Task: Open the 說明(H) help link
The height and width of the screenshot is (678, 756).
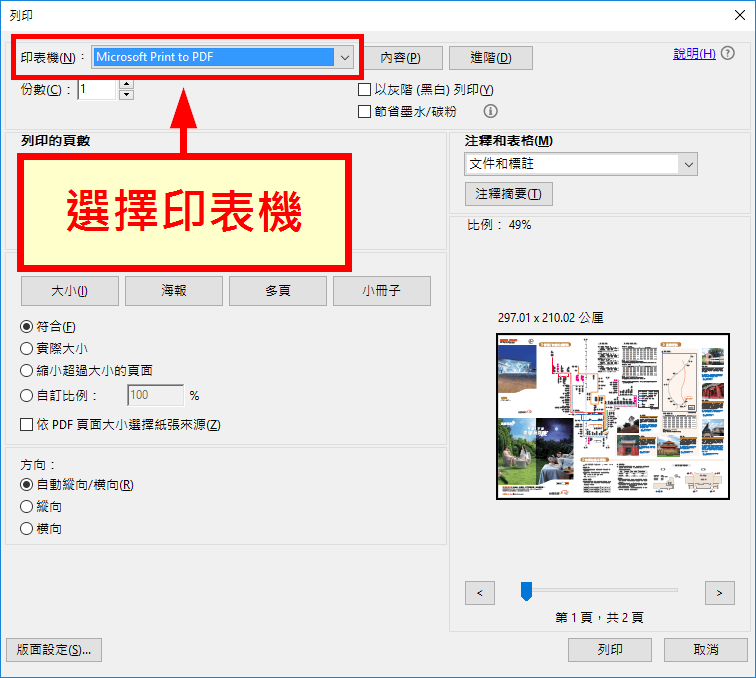Action: (x=694, y=54)
